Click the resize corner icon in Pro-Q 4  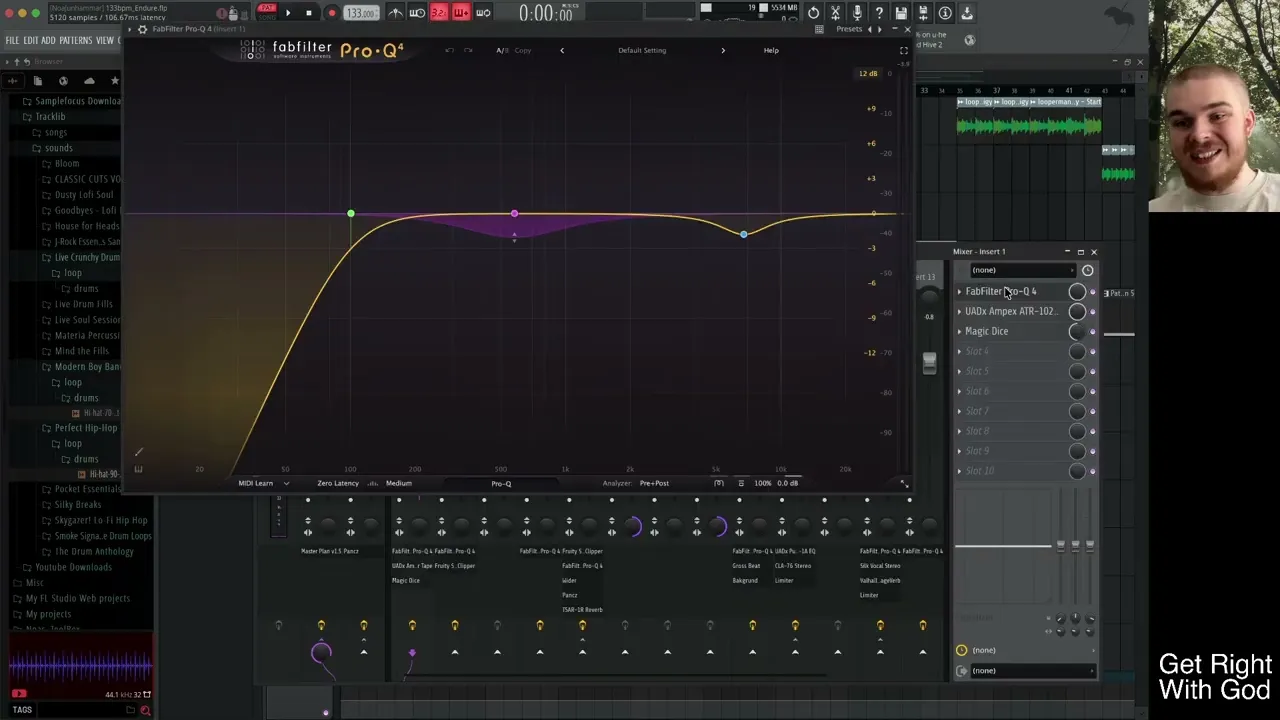pyautogui.click(x=903, y=484)
